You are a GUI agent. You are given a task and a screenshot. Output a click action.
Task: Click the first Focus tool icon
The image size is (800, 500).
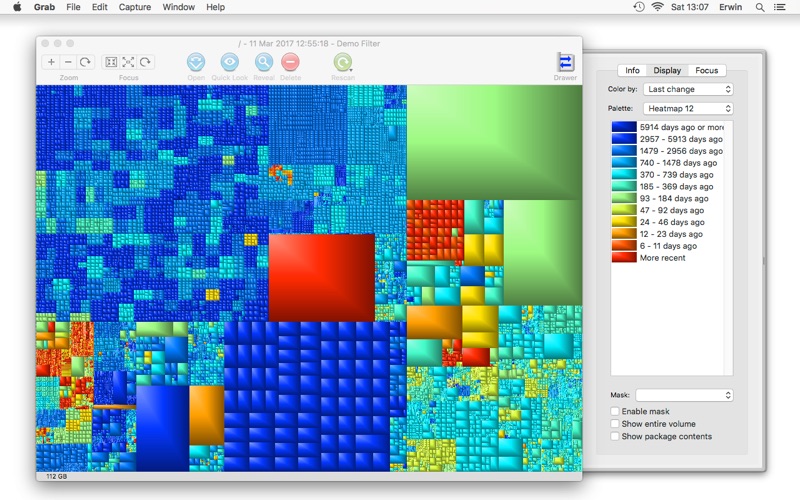click(x=111, y=62)
